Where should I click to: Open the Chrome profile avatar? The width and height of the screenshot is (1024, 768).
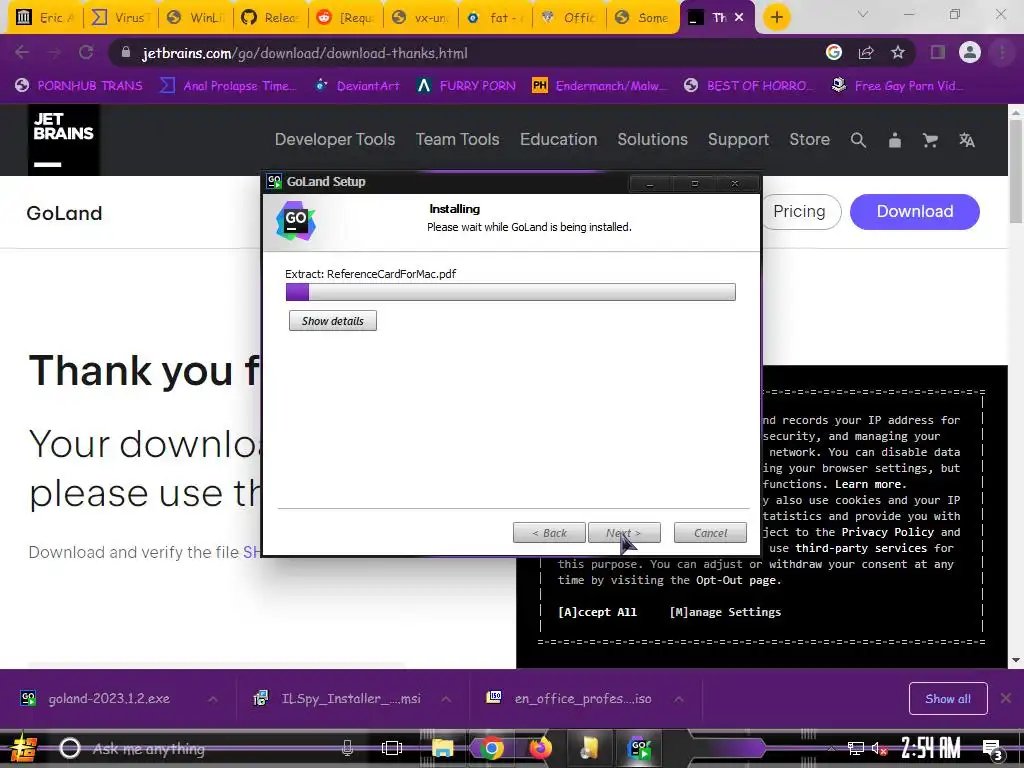tap(970, 53)
